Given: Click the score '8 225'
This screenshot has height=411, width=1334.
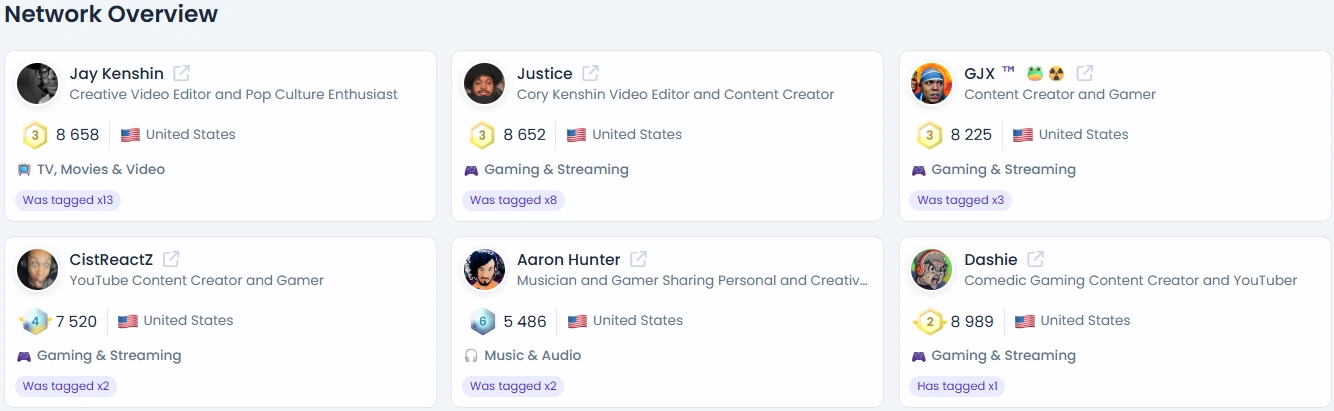Looking at the screenshot, I should point(971,135).
